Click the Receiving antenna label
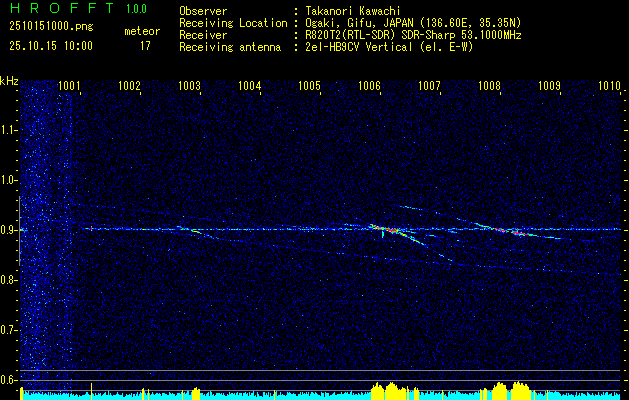Viewport: 629px width, 400px height. (230, 47)
